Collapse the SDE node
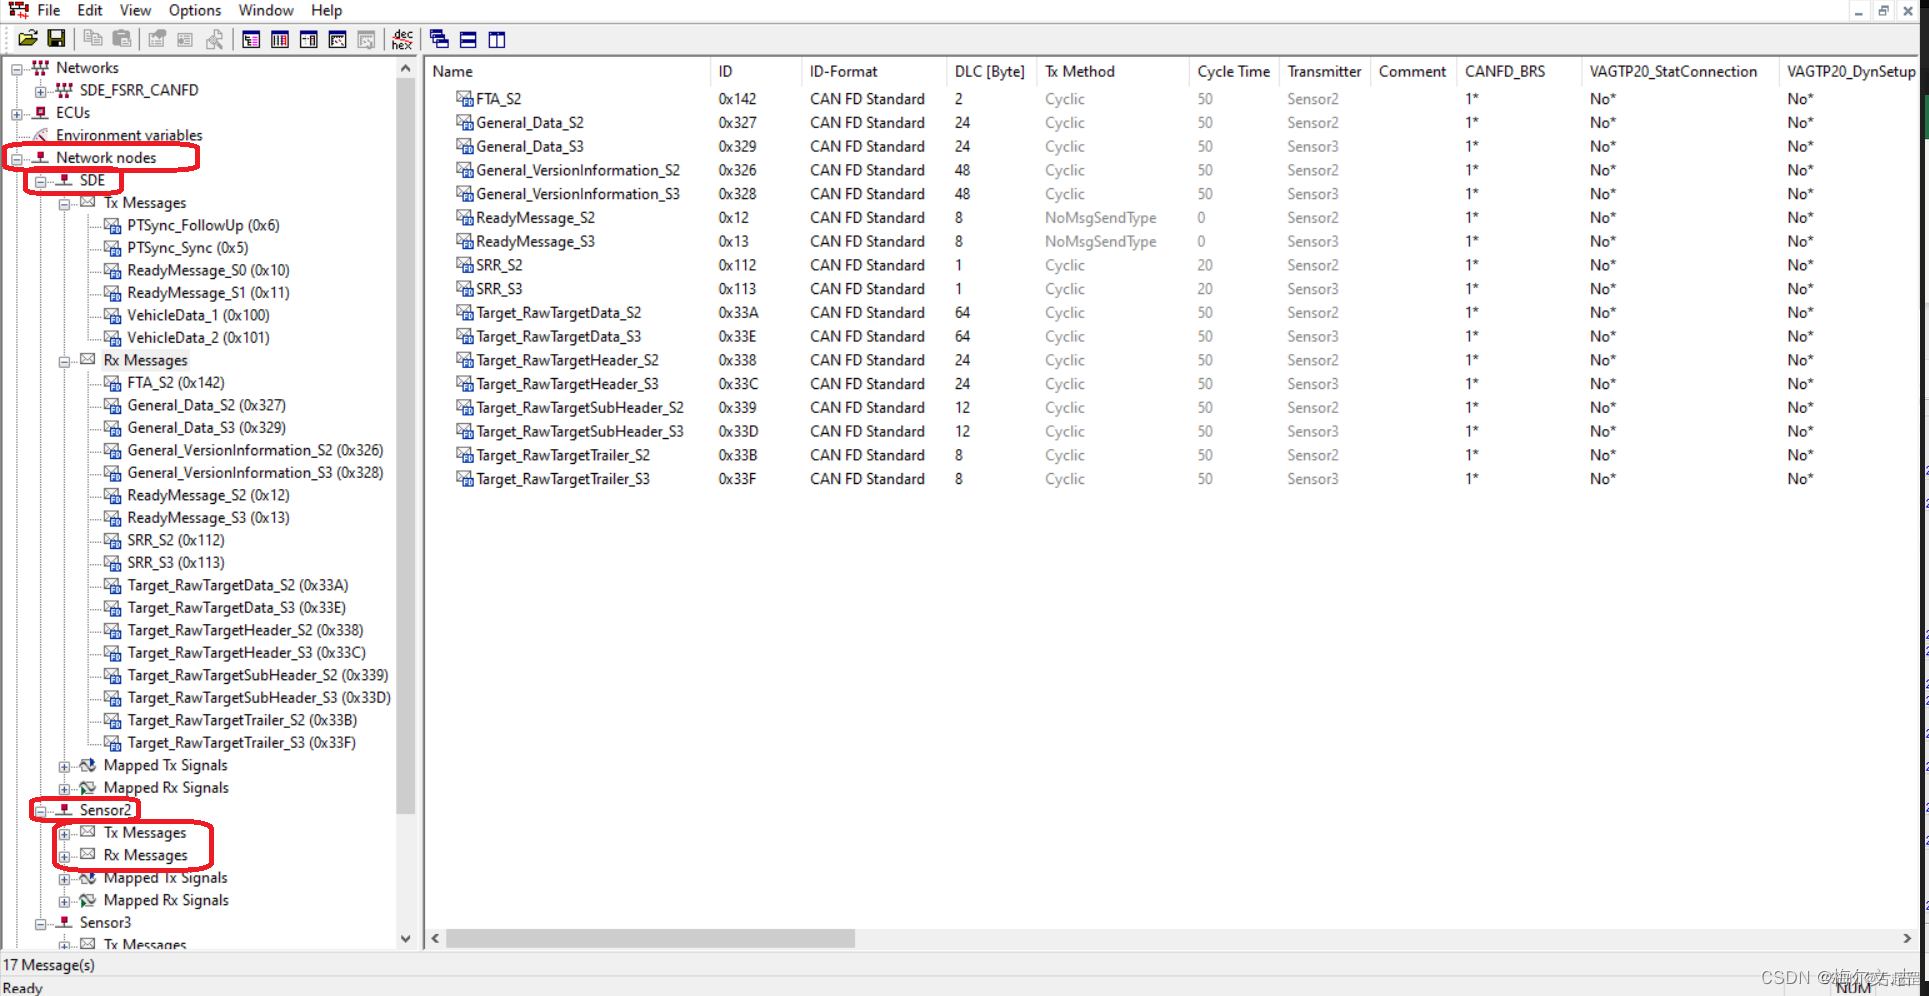 [x=41, y=182]
